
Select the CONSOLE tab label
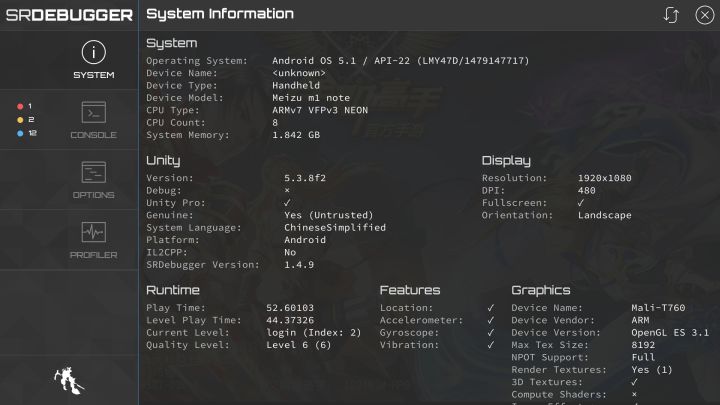coord(94,135)
